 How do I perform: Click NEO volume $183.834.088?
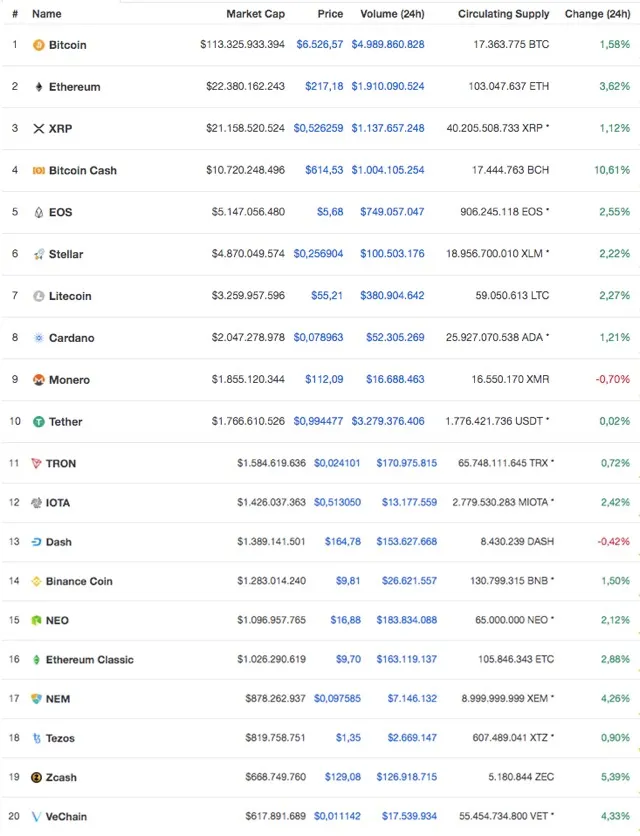407,620
